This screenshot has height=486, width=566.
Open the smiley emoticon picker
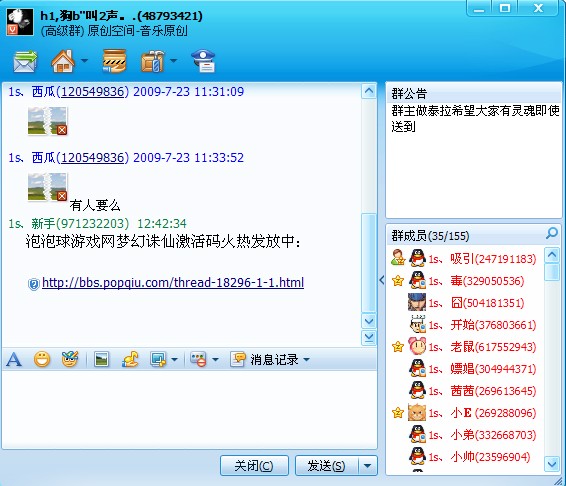[x=42, y=359]
